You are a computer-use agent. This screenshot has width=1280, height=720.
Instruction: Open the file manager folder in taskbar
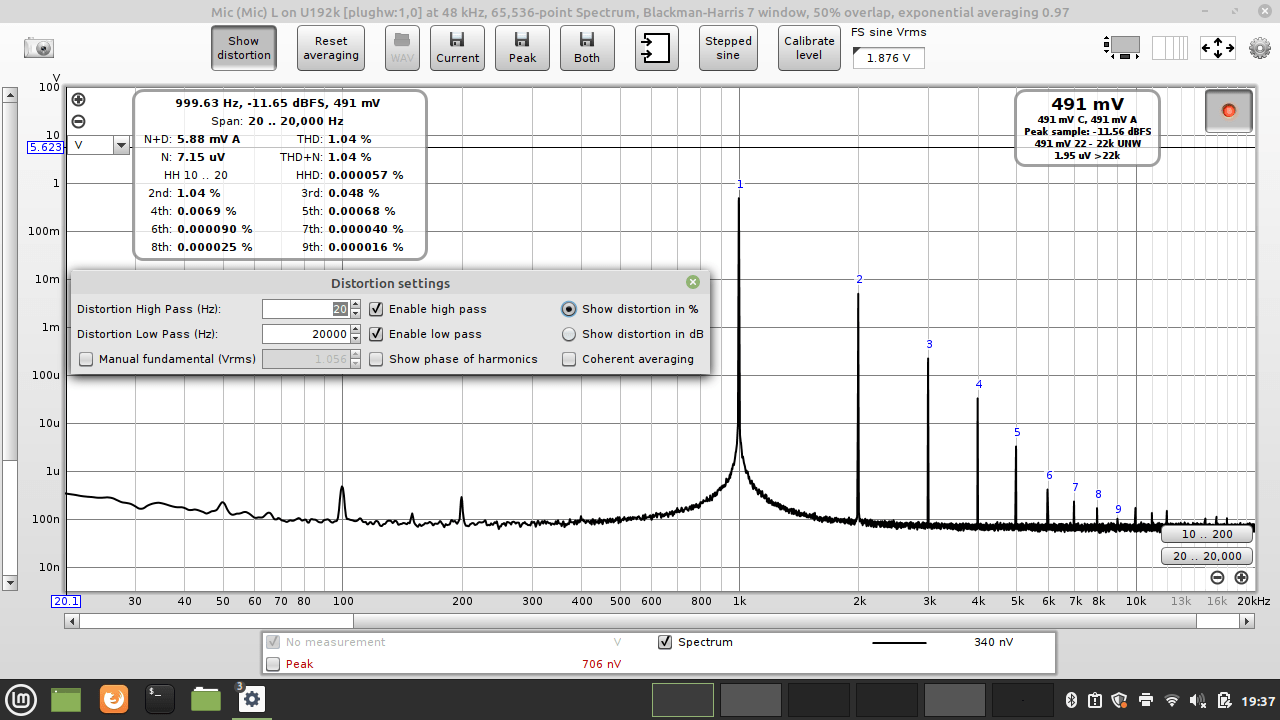tap(205, 698)
